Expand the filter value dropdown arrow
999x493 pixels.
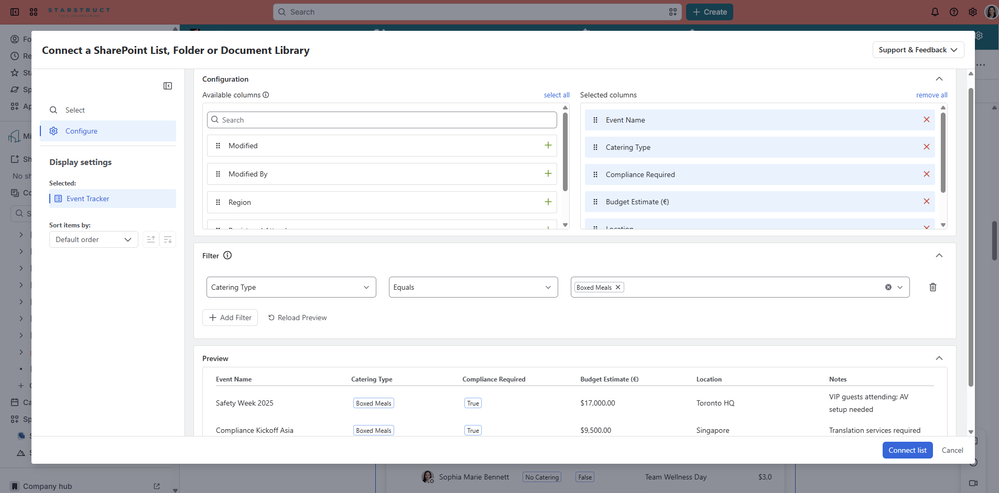900,287
